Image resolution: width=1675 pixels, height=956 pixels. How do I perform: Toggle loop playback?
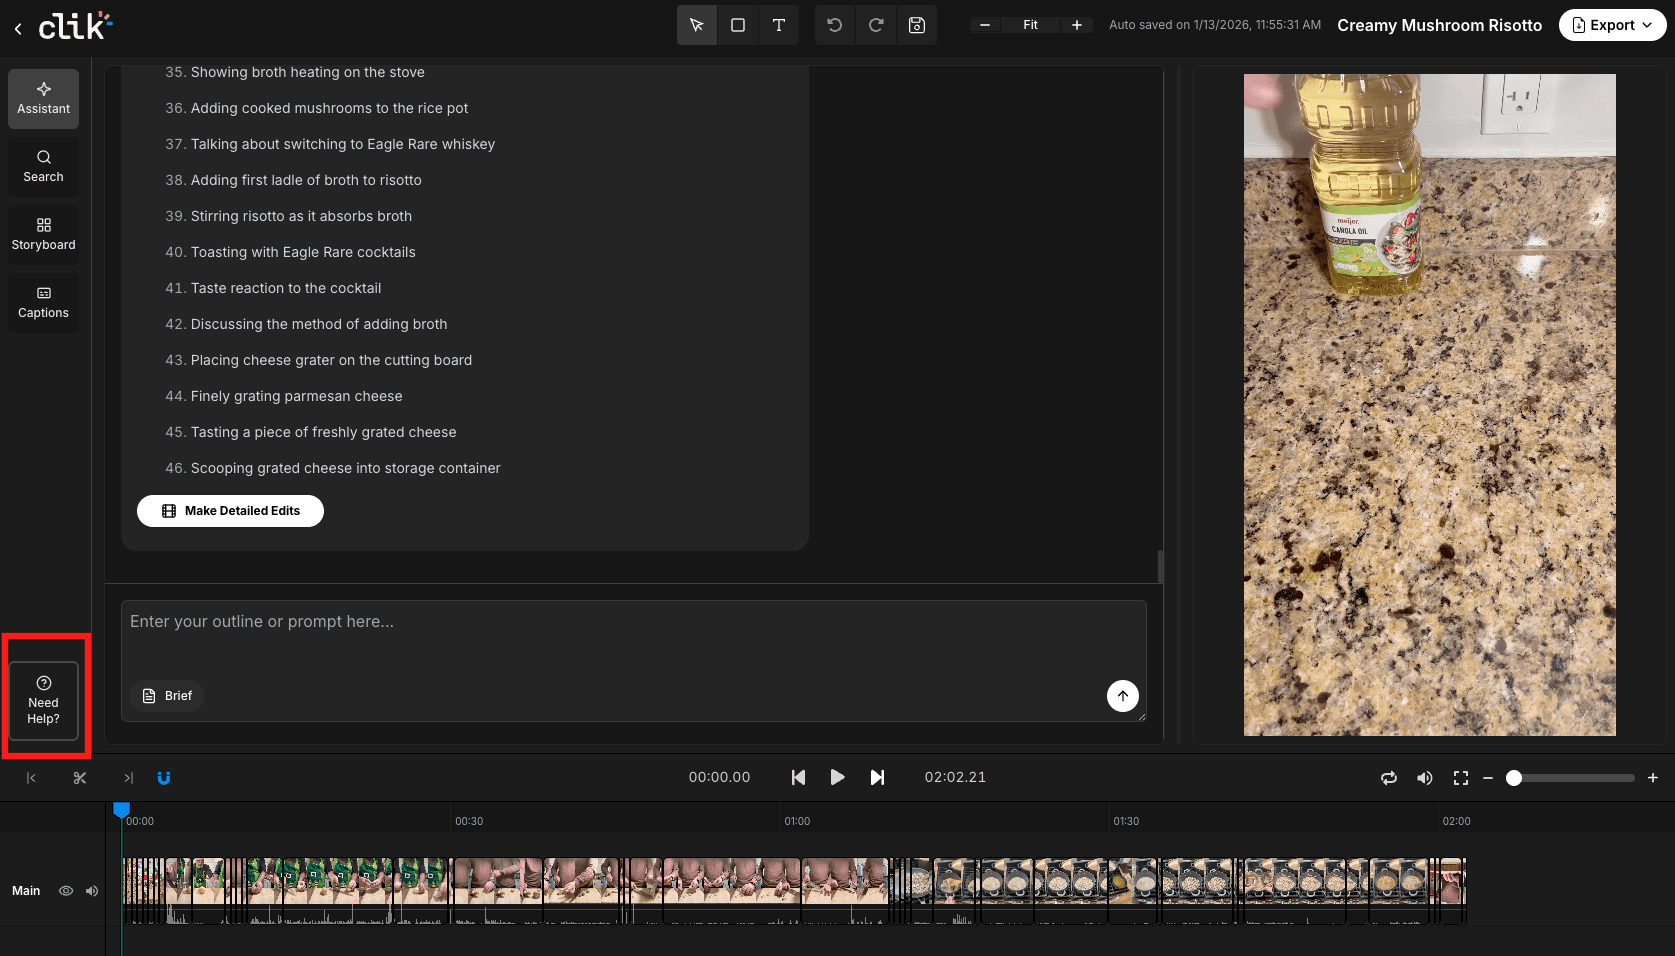1389,778
